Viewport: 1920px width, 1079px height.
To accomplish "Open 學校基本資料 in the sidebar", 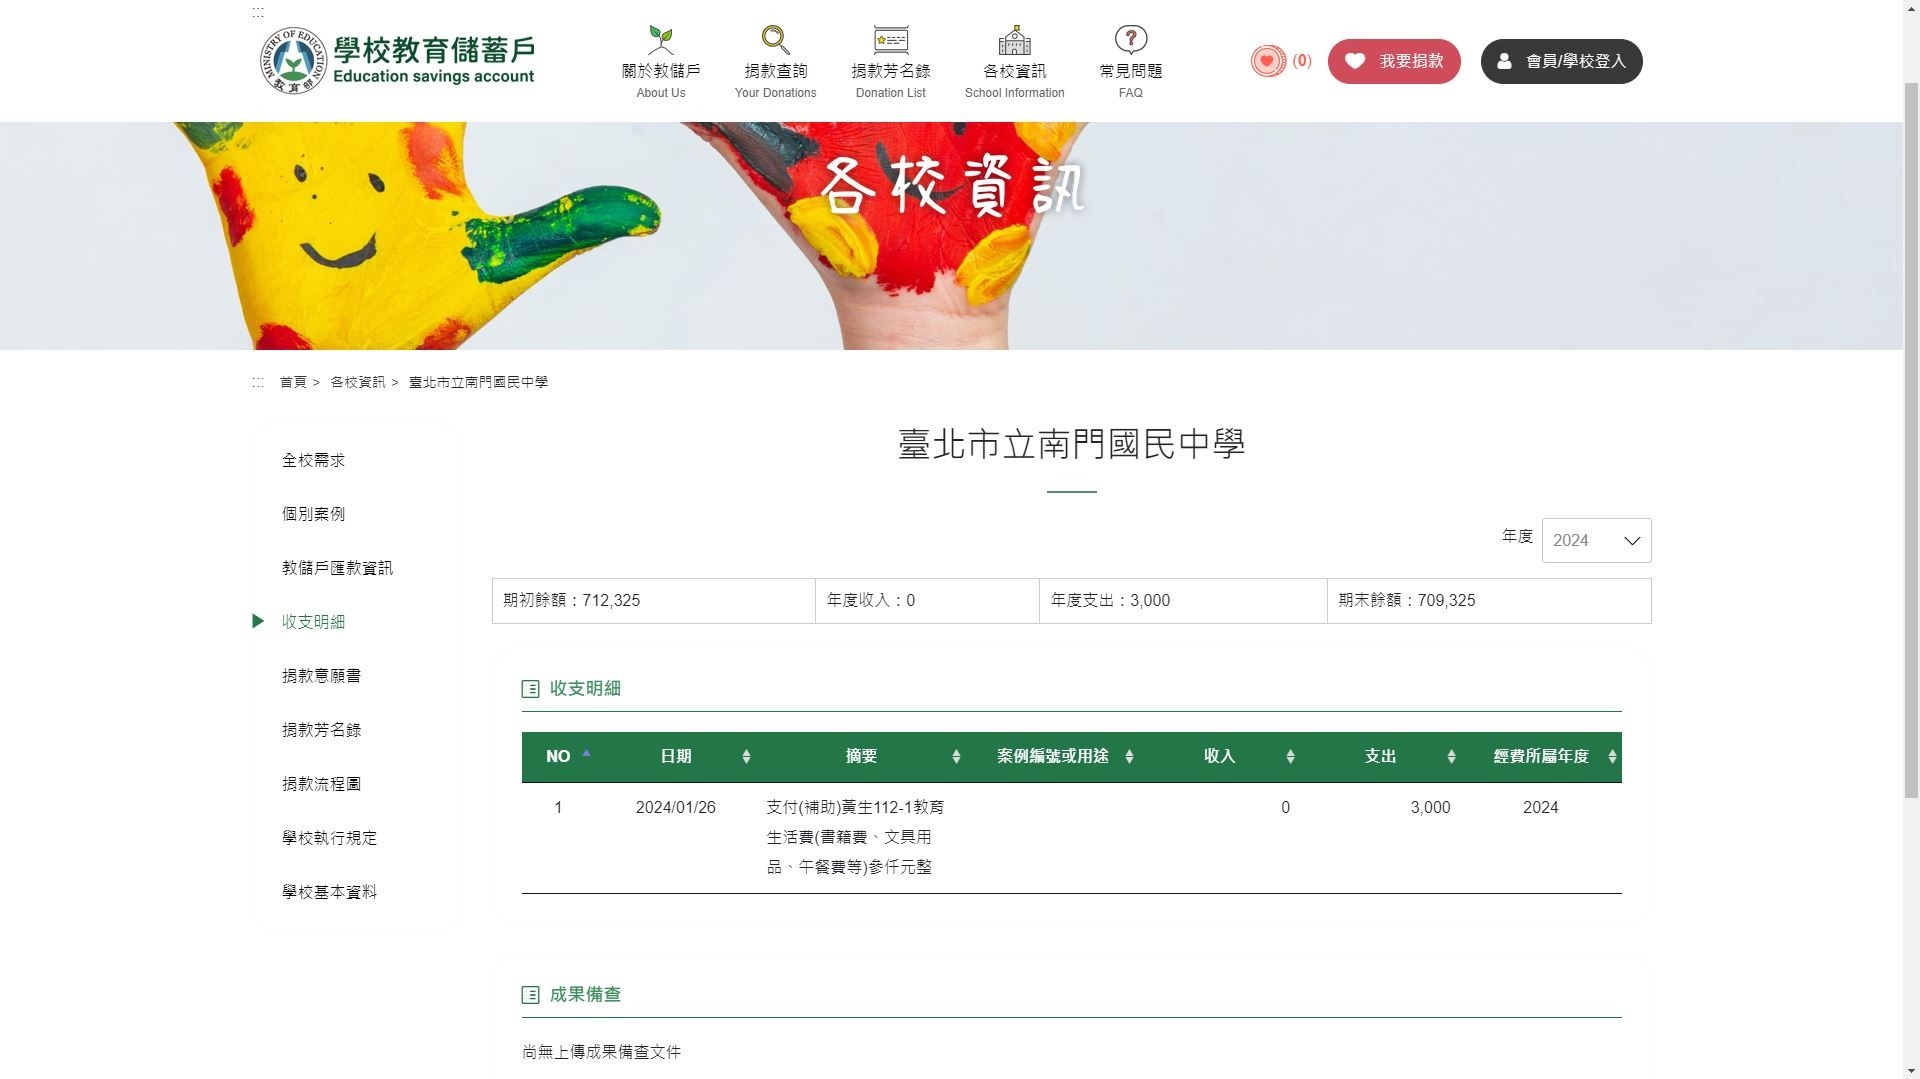I will click(329, 892).
